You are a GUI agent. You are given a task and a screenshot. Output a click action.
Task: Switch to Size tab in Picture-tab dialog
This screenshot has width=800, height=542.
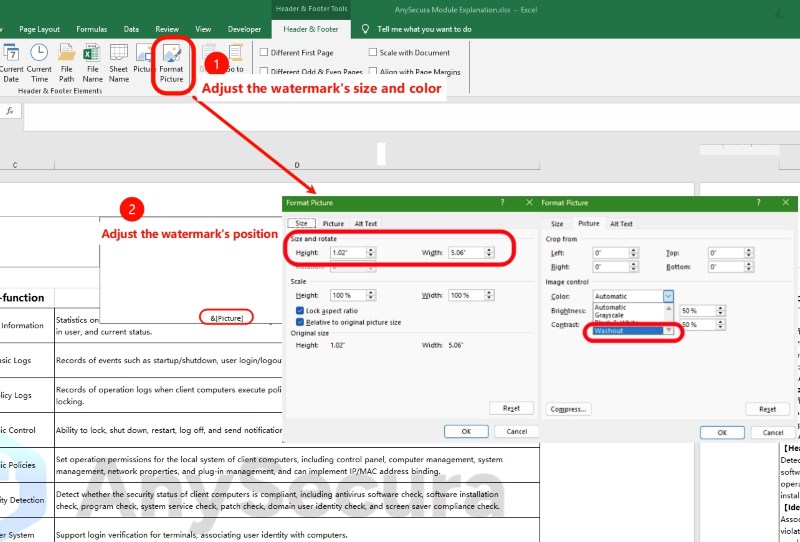(x=557, y=224)
